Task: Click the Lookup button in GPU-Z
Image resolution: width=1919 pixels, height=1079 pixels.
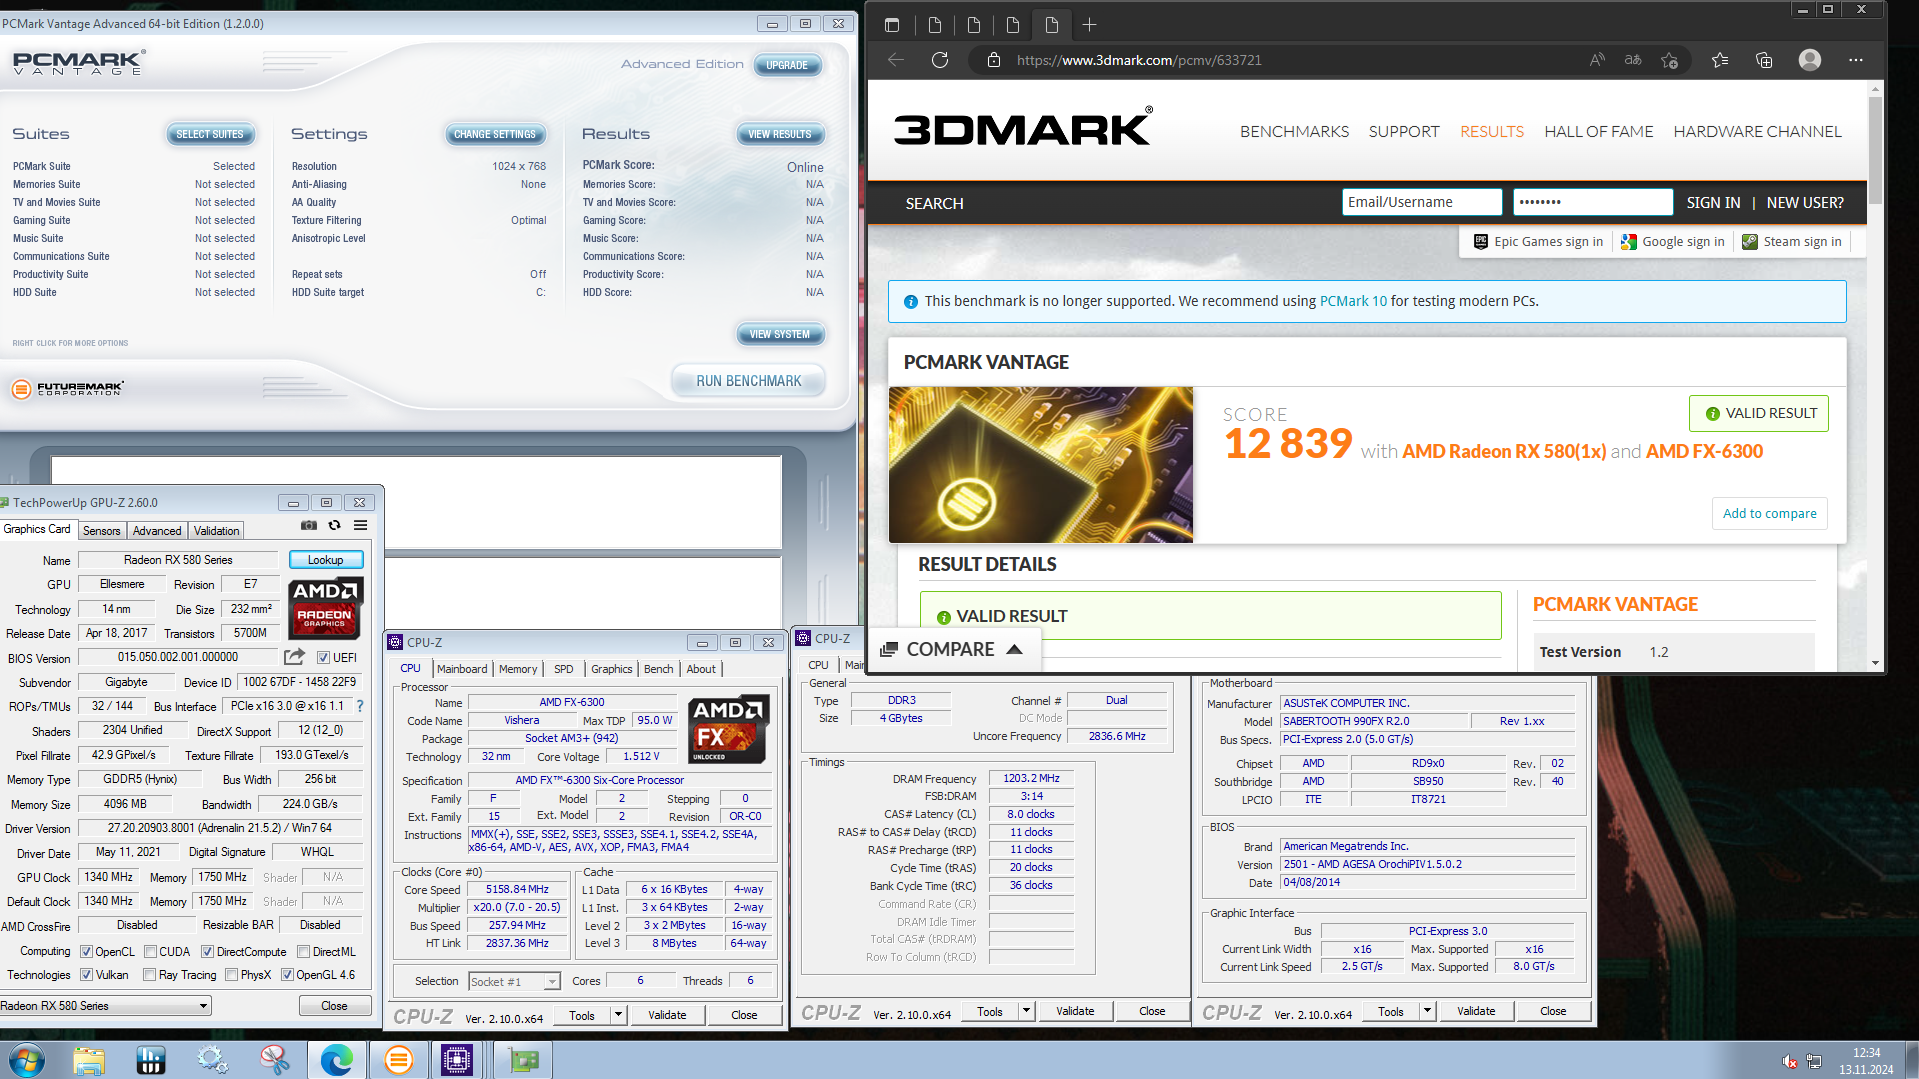Action: [x=326, y=560]
